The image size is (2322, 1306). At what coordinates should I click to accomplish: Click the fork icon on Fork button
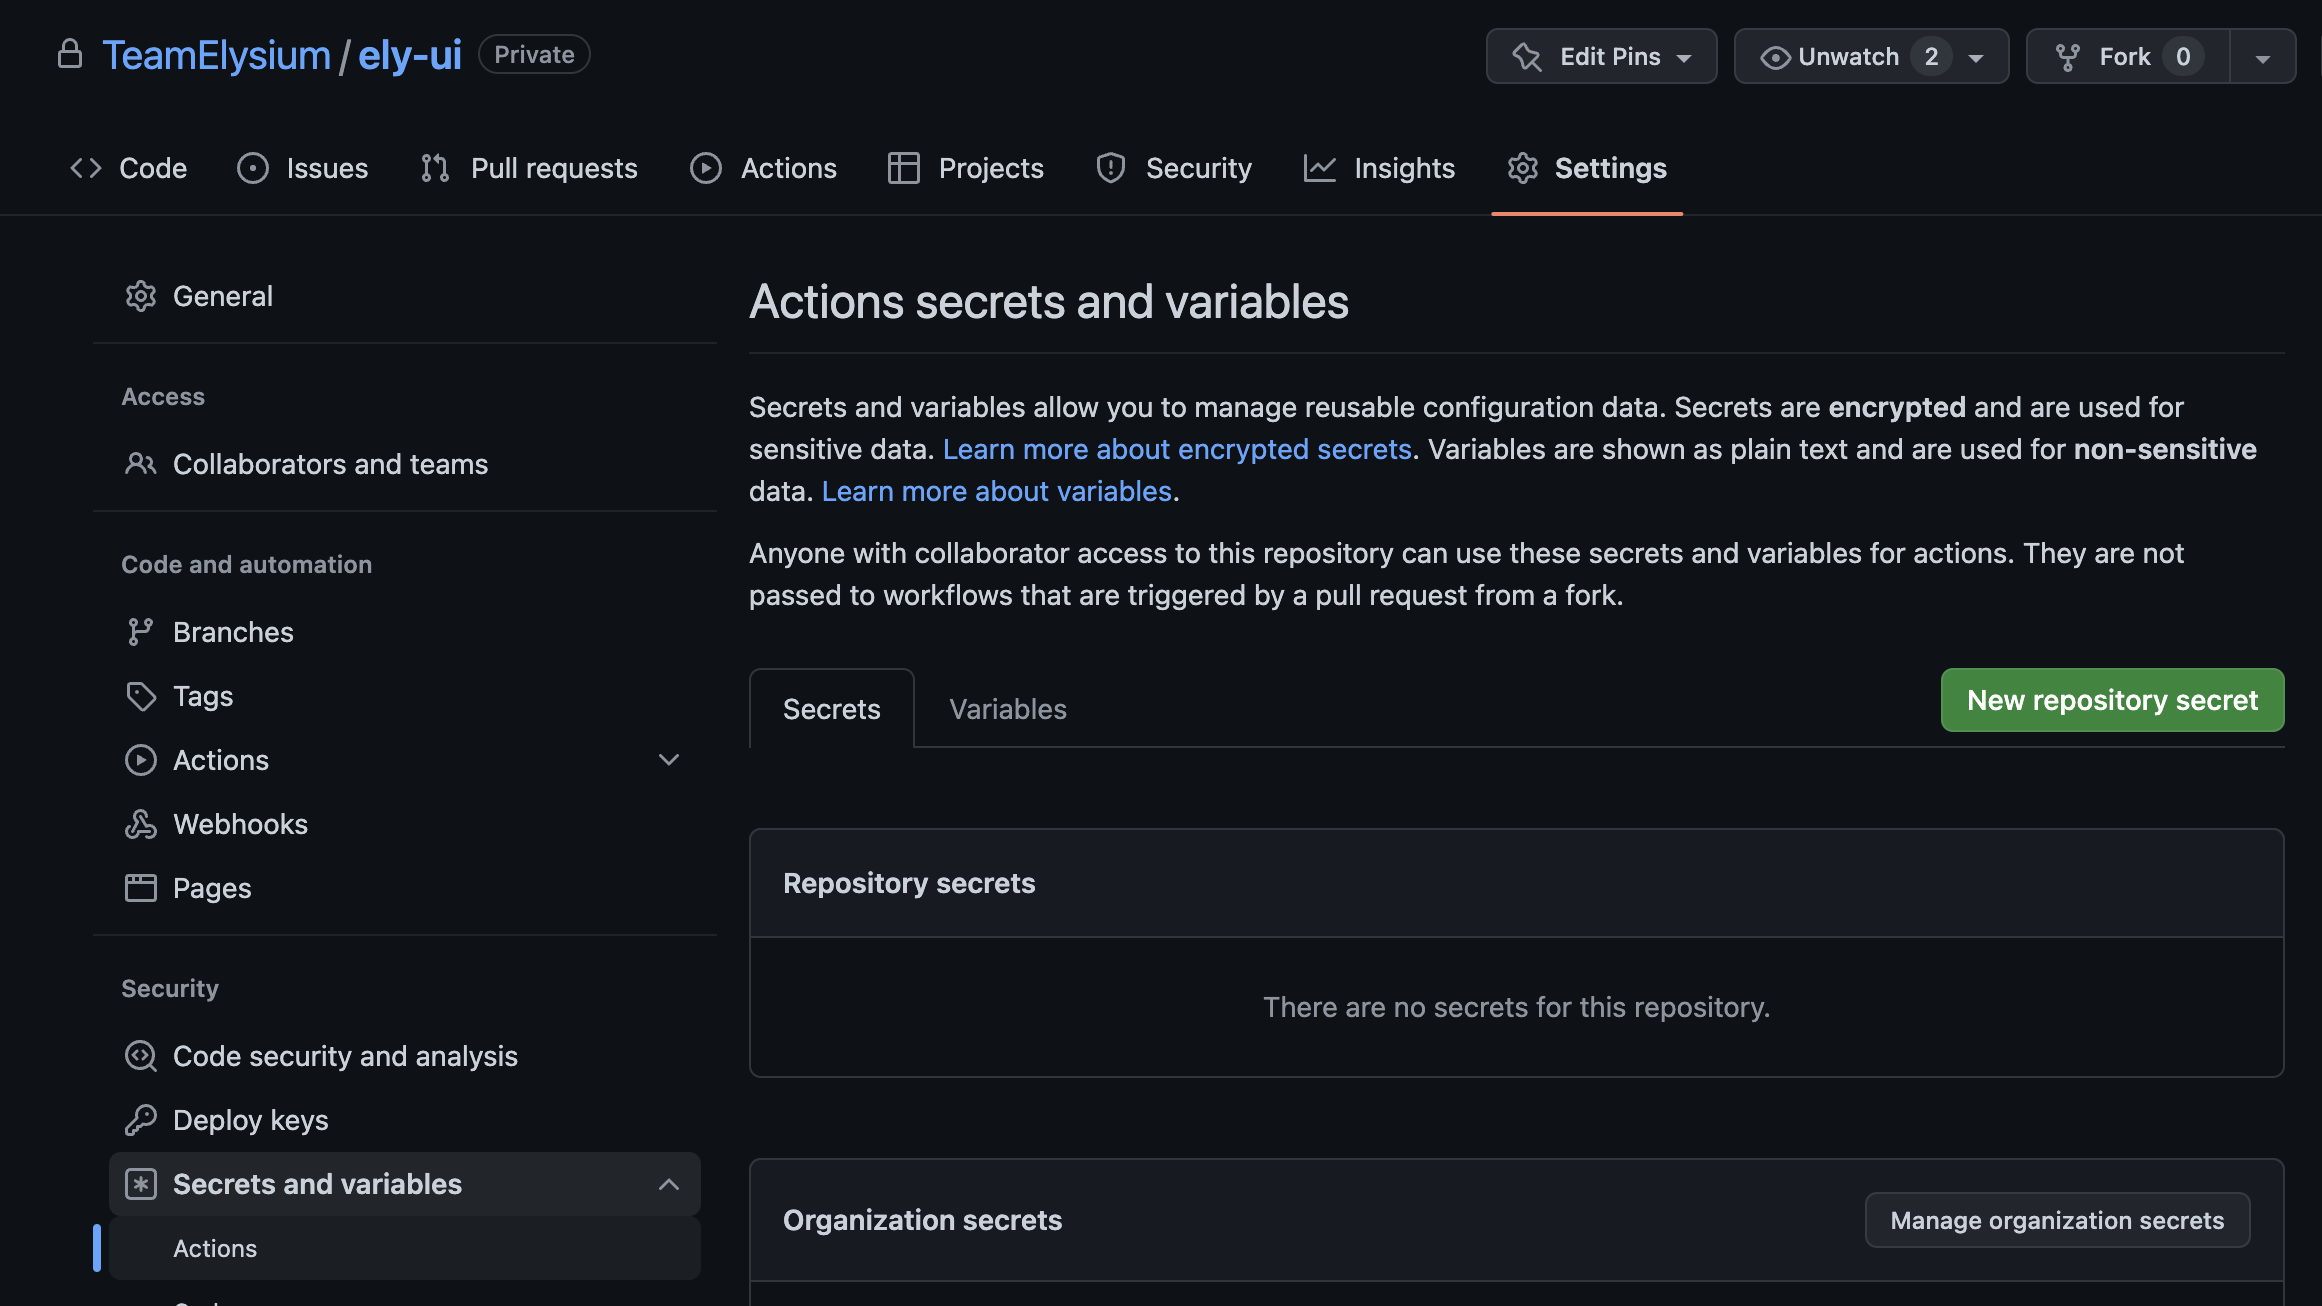(2068, 57)
